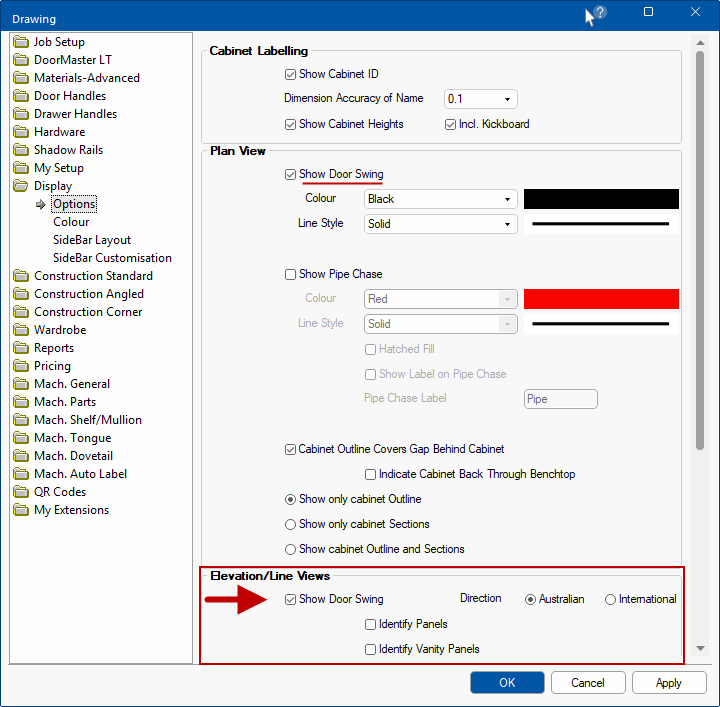
Task: Click the DoorMaster LT folder icon
Action: coord(22,60)
